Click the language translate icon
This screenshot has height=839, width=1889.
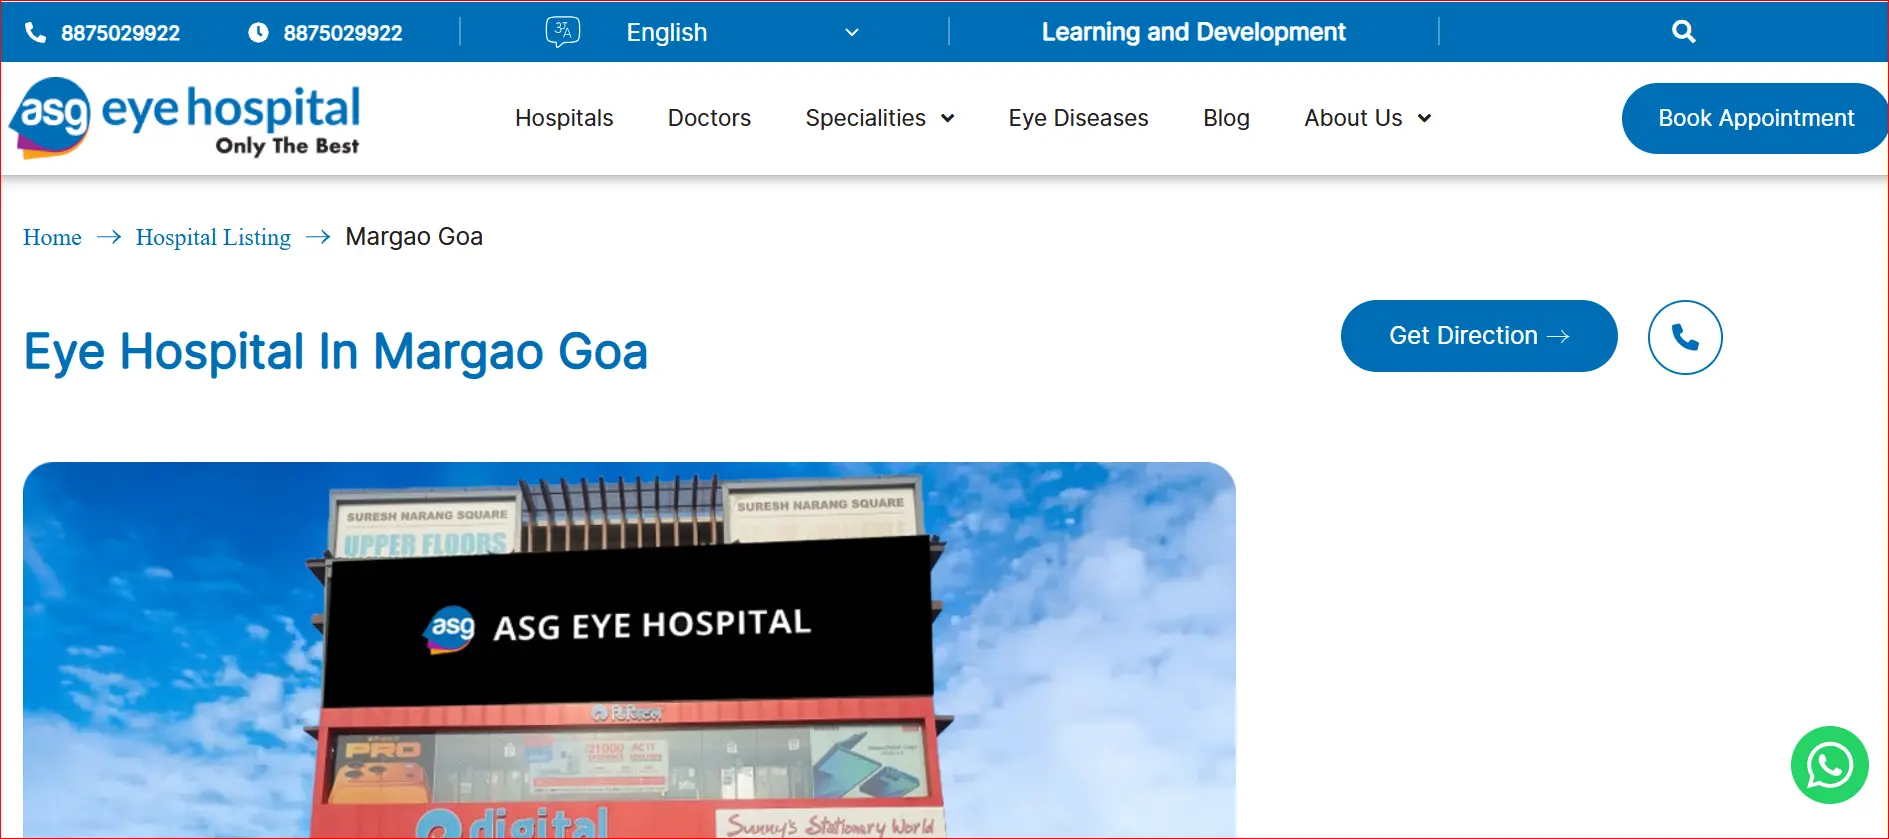563,32
